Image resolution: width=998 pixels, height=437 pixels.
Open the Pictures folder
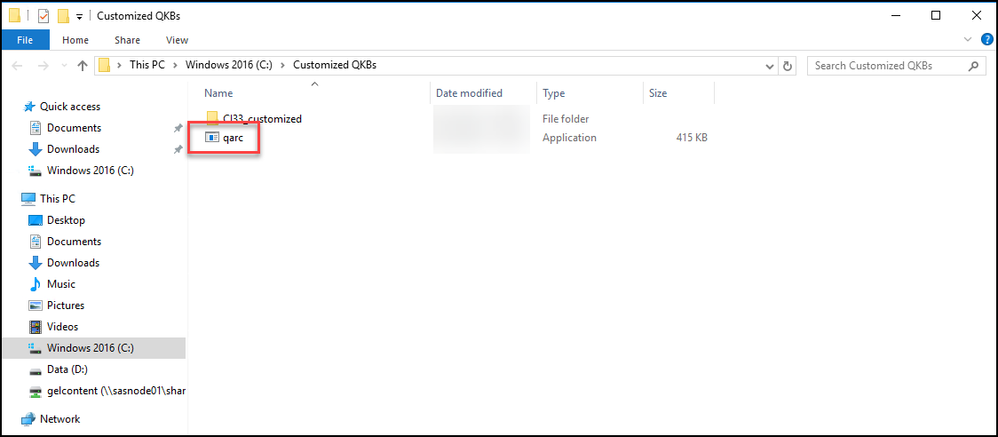tap(66, 305)
